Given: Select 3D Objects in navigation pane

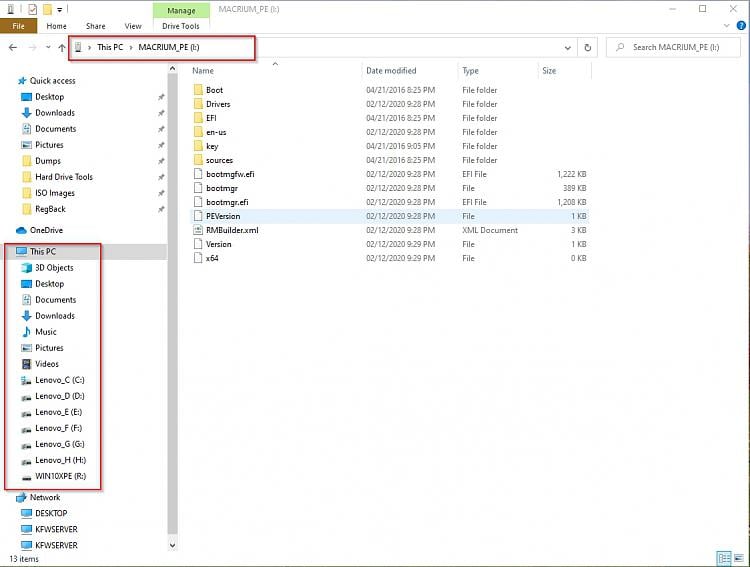Looking at the screenshot, I should point(53,268).
